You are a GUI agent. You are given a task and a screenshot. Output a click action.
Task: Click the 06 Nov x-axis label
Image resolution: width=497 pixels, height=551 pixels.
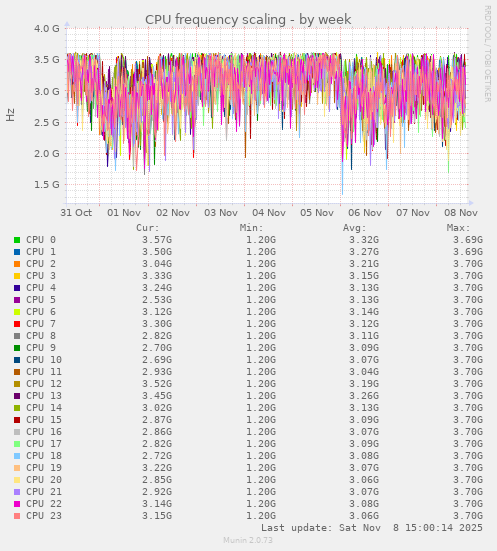tap(365, 213)
